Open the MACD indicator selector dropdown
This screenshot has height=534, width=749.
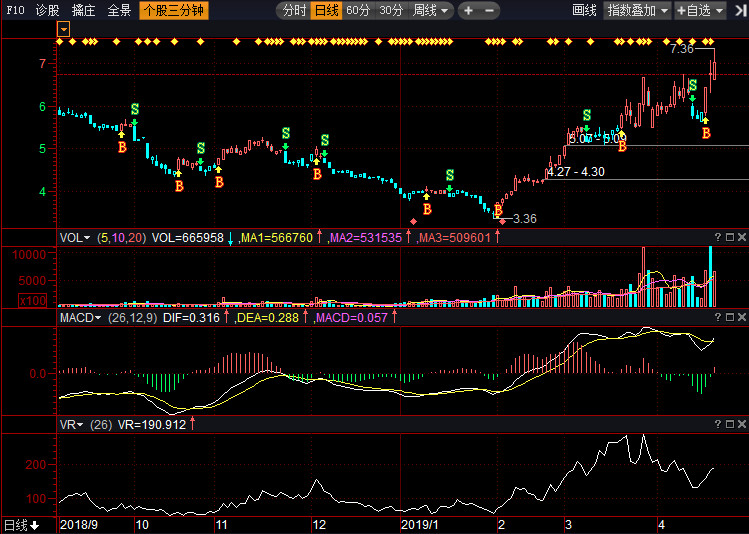click(80, 317)
